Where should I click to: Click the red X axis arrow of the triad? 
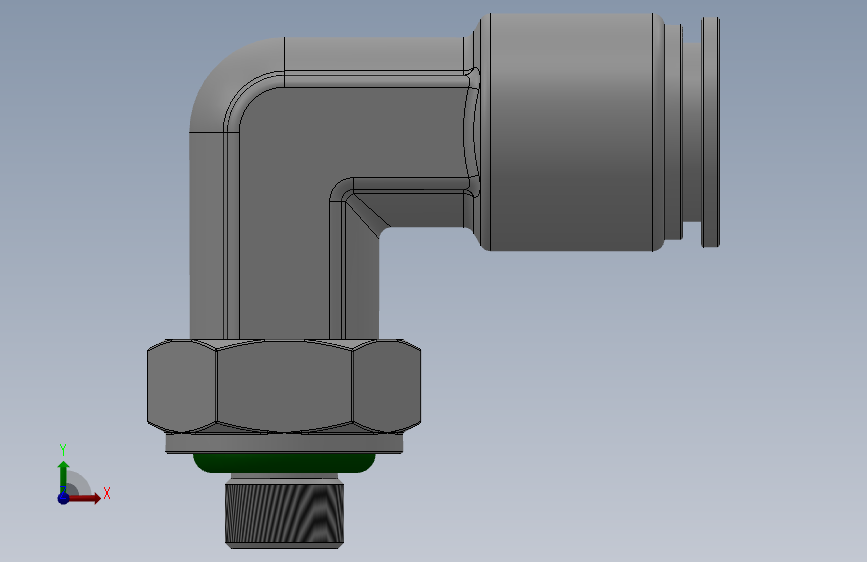point(86,498)
